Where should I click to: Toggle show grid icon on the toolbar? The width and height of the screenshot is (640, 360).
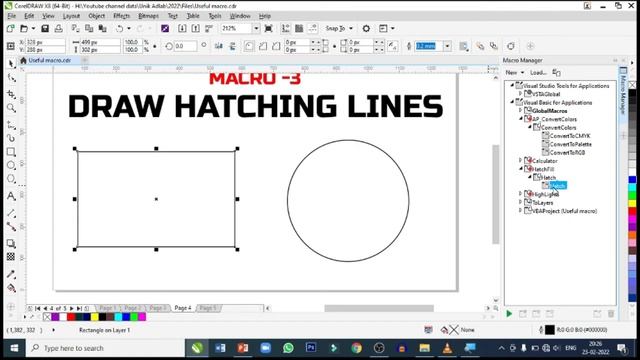(299, 28)
